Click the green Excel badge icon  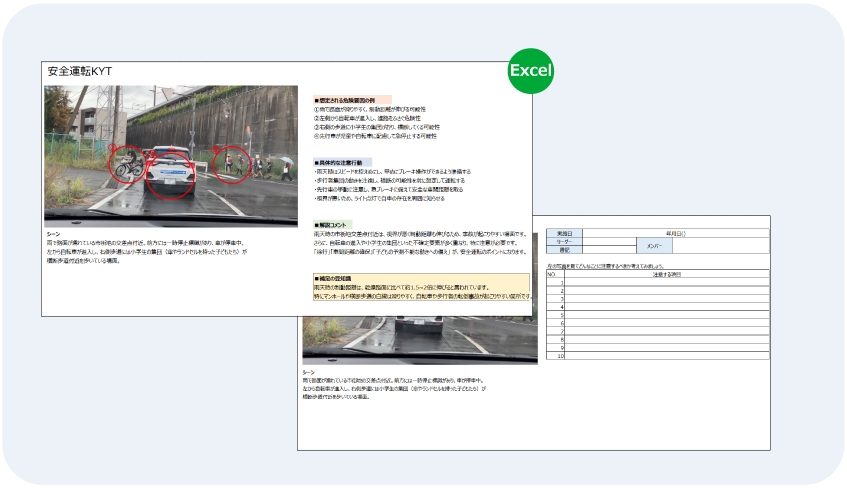[530, 70]
